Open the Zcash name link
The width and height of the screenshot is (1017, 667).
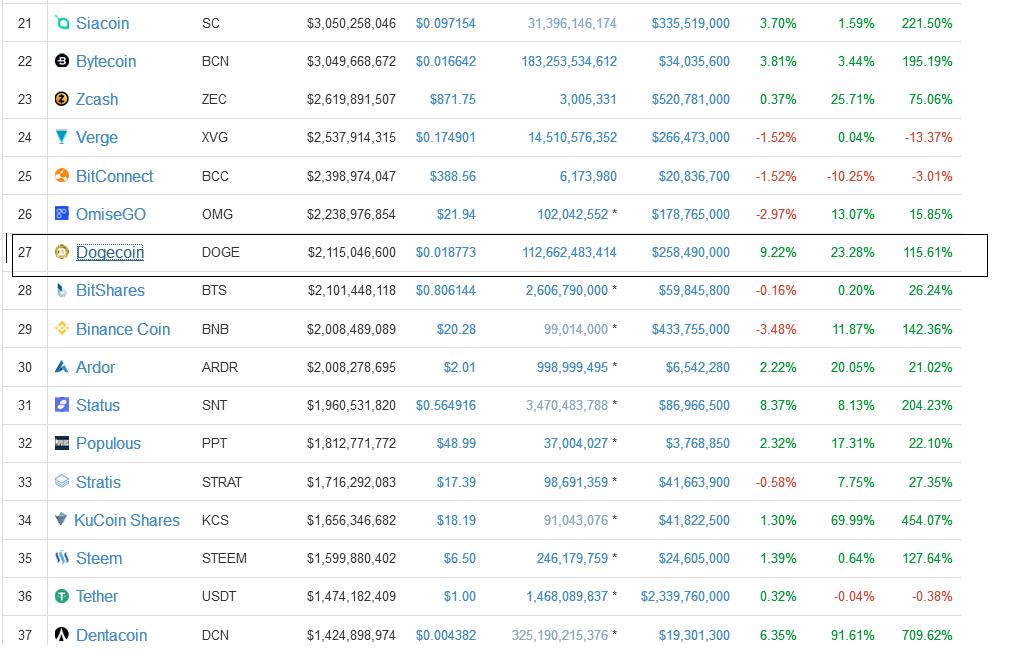click(97, 99)
